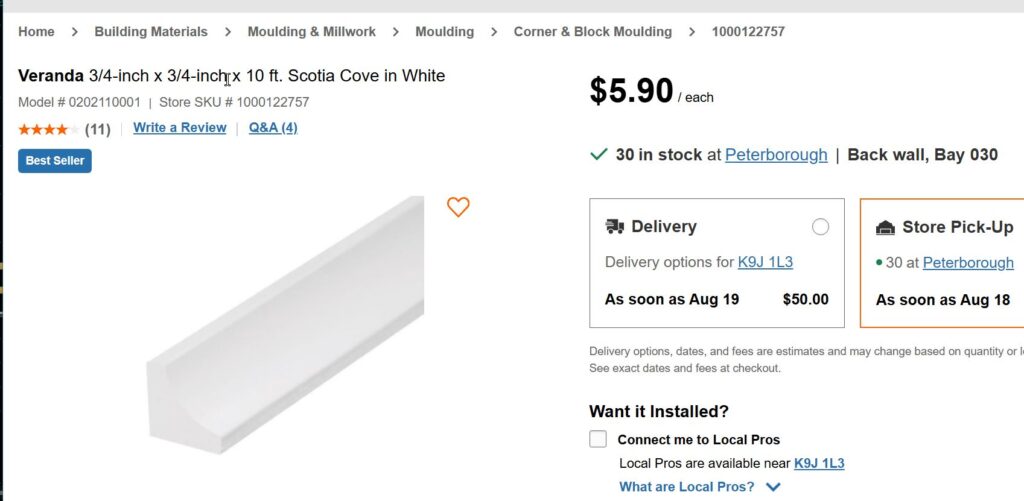The width and height of the screenshot is (1024, 501).
Task: Open Building Materials breadcrumb
Action: 151,32
